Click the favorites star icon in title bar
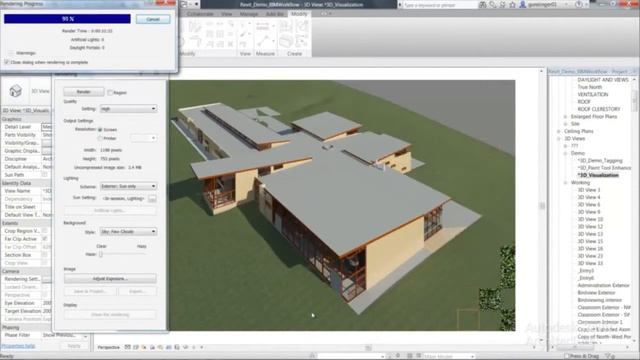Image resolution: width=640 pixels, height=360 pixels. tap(513, 4)
